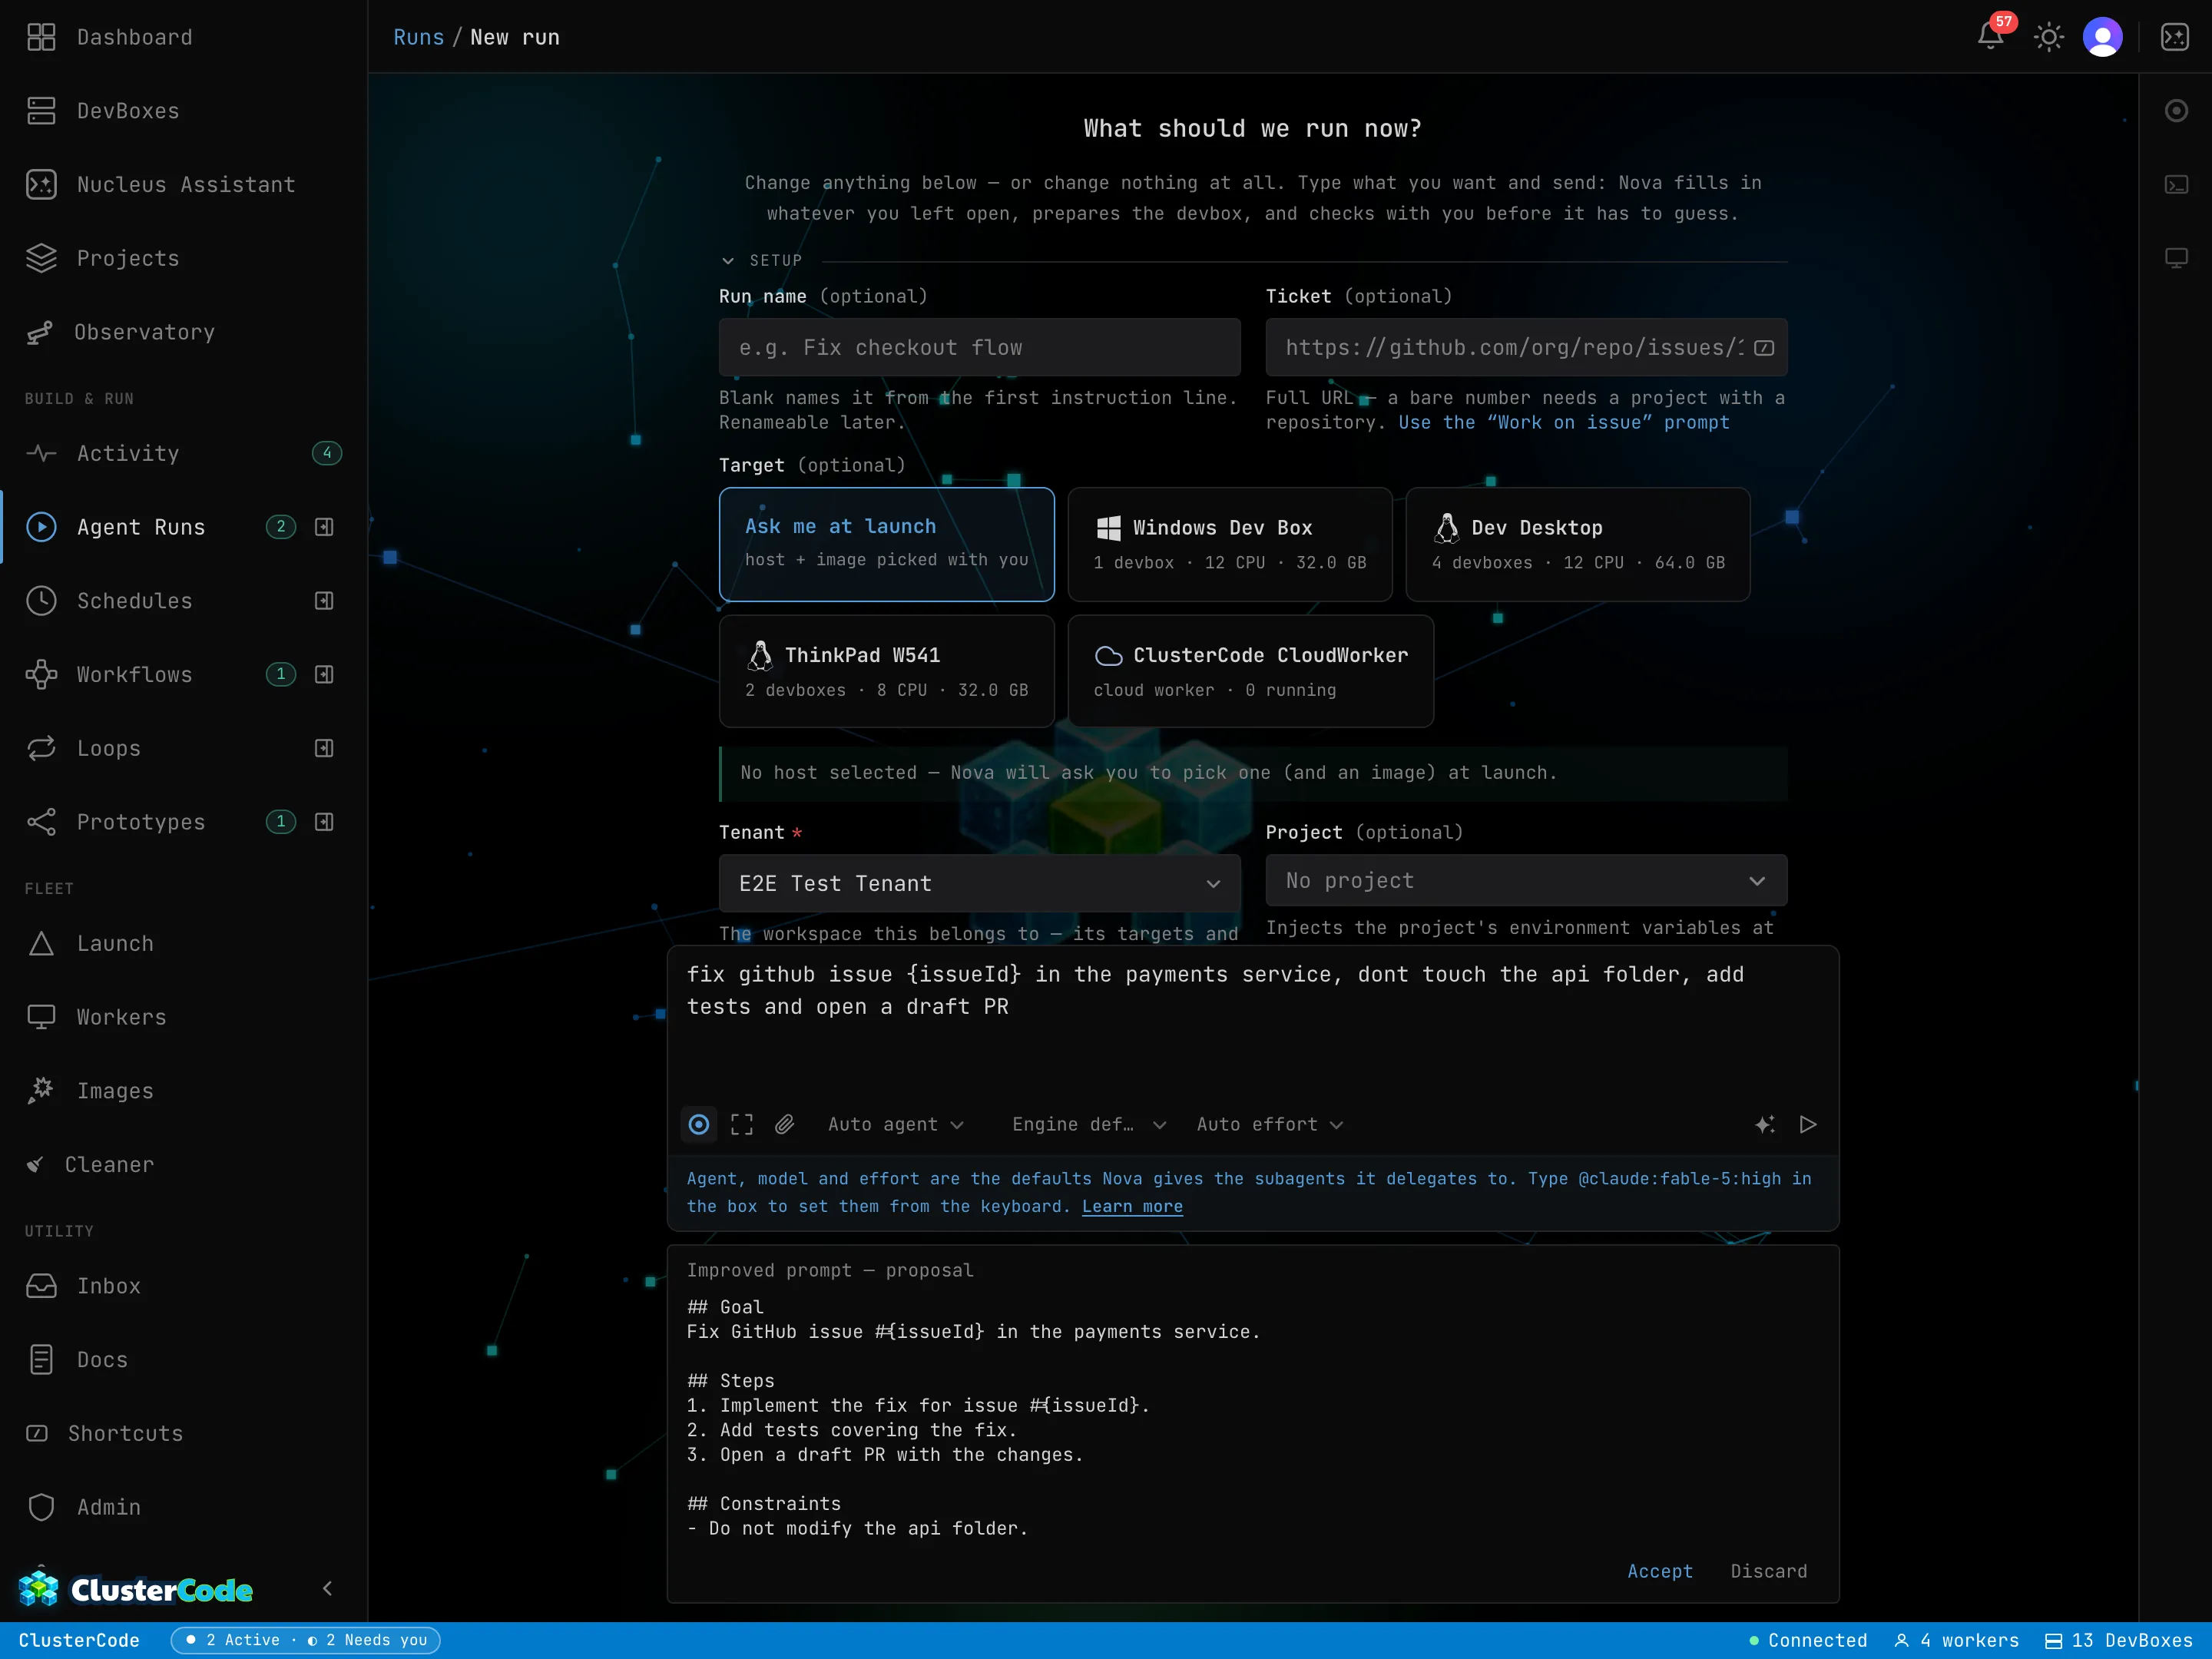Select the Ask me at launch target
Viewport: 2212px width, 1659px height.
point(886,544)
